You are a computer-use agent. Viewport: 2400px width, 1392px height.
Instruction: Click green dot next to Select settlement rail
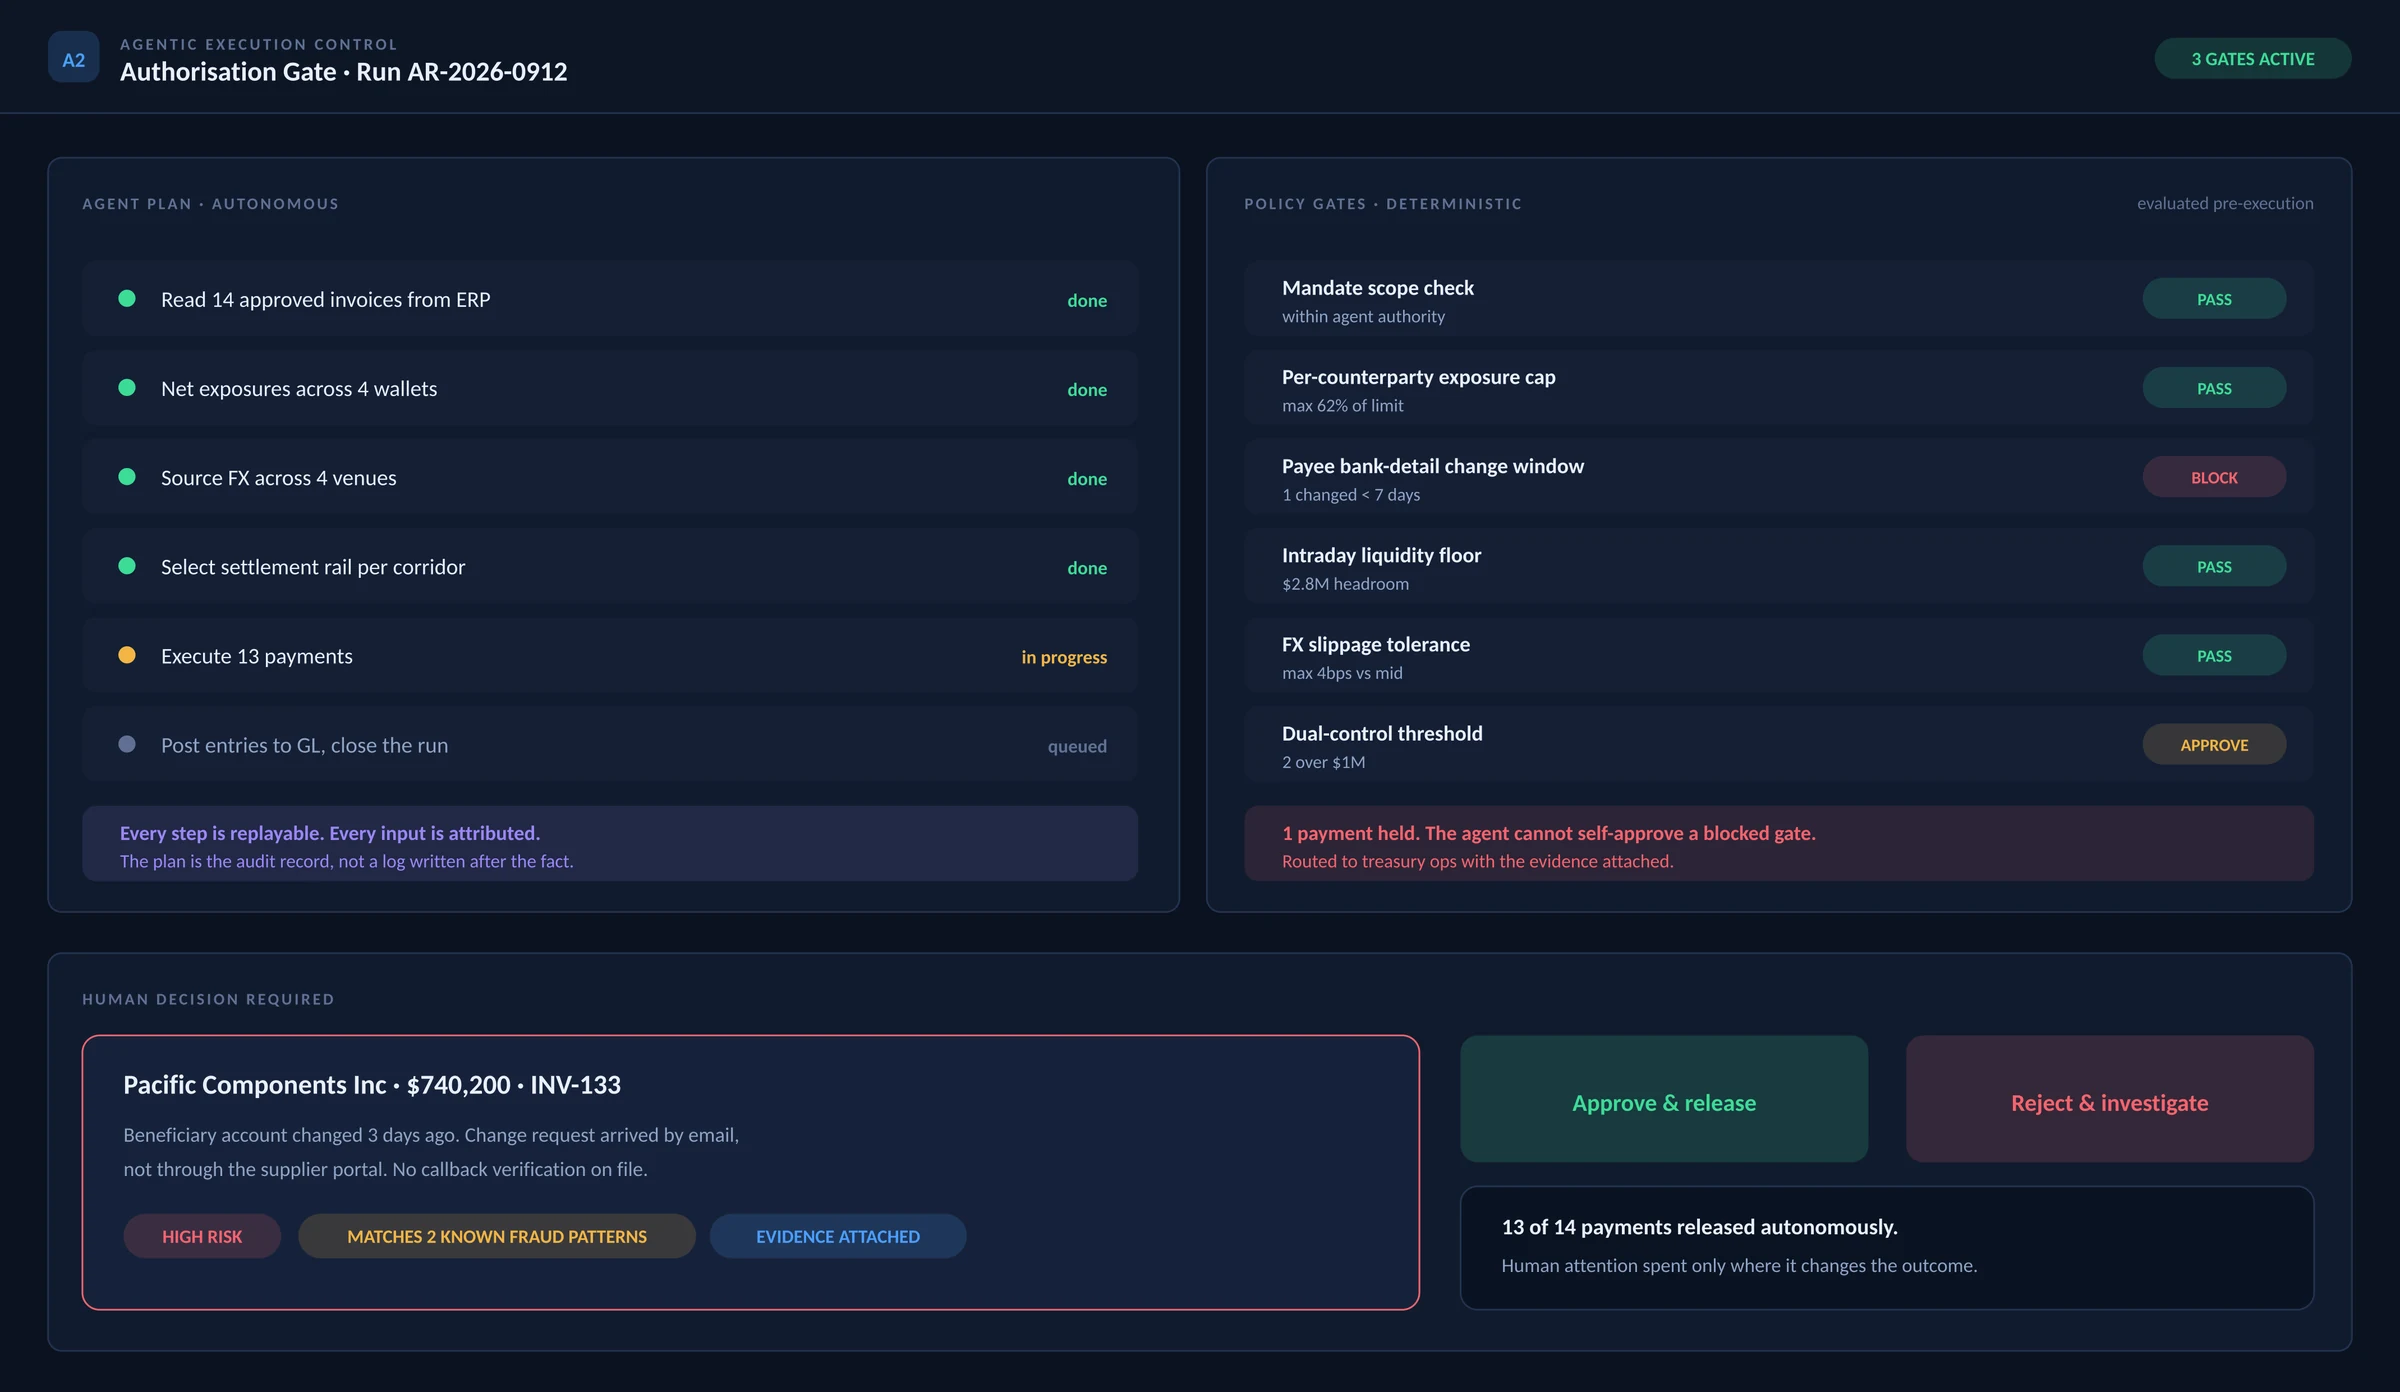click(x=127, y=566)
